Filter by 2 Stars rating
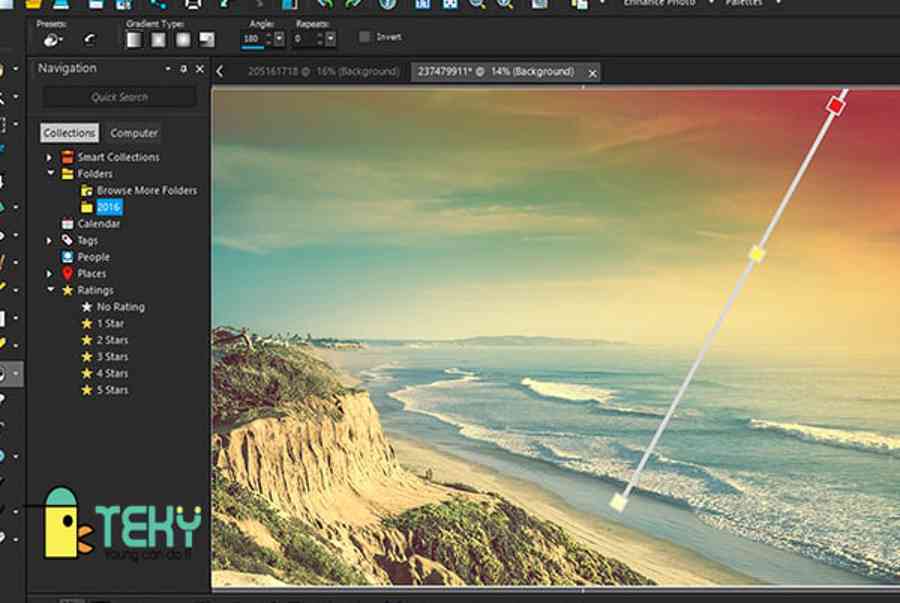The image size is (900, 603). pyautogui.click(x=112, y=340)
